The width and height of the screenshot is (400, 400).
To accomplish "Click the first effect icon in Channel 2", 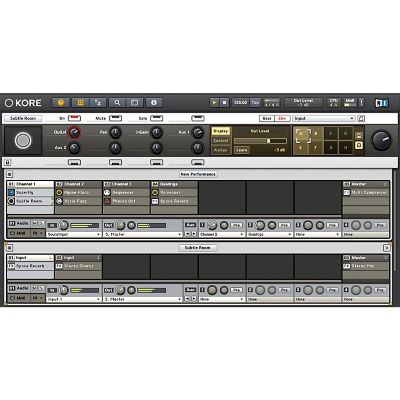I will click(59, 193).
